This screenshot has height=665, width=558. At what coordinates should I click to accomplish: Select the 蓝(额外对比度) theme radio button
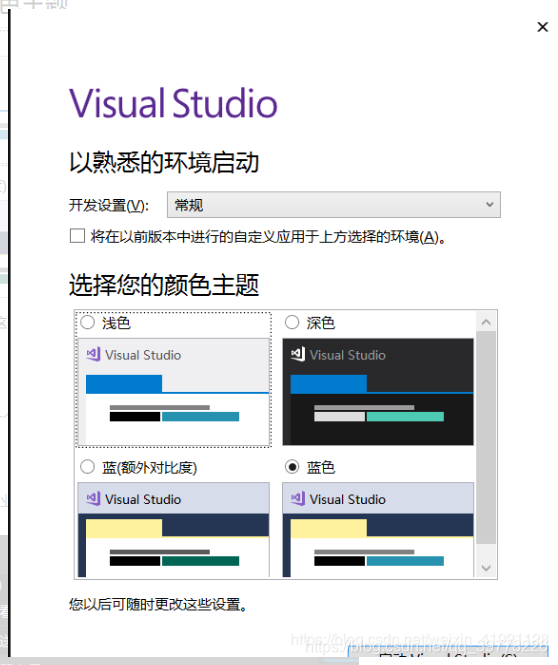pyautogui.click(x=87, y=467)
